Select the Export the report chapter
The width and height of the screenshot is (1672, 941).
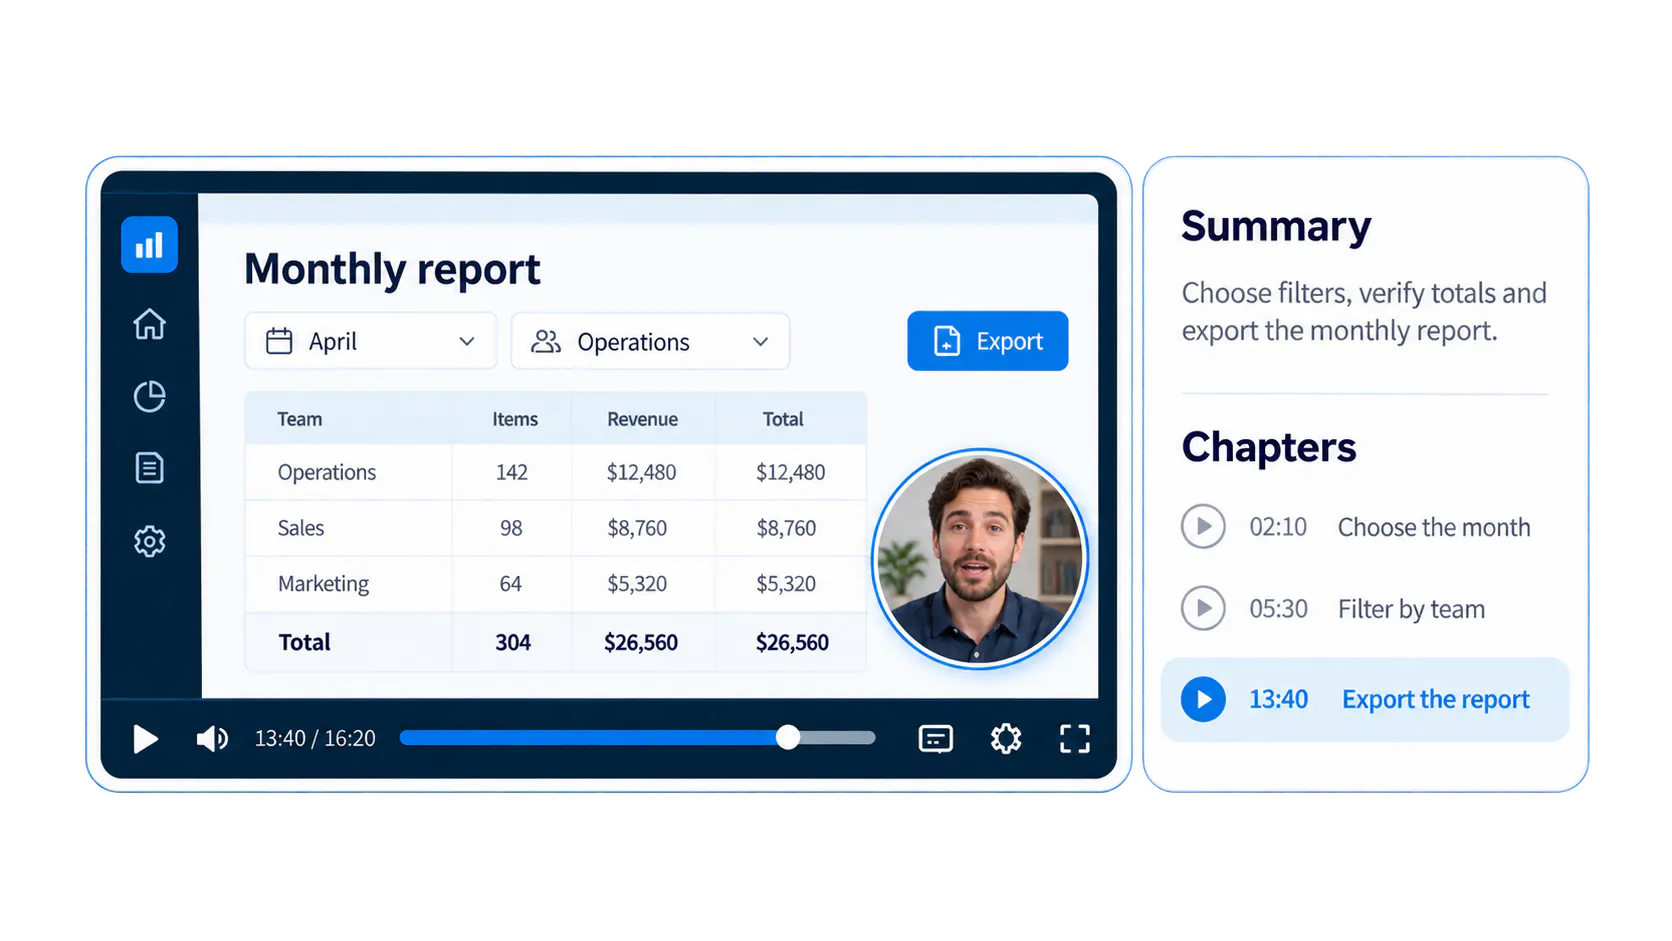click(x=1365, y=699)
